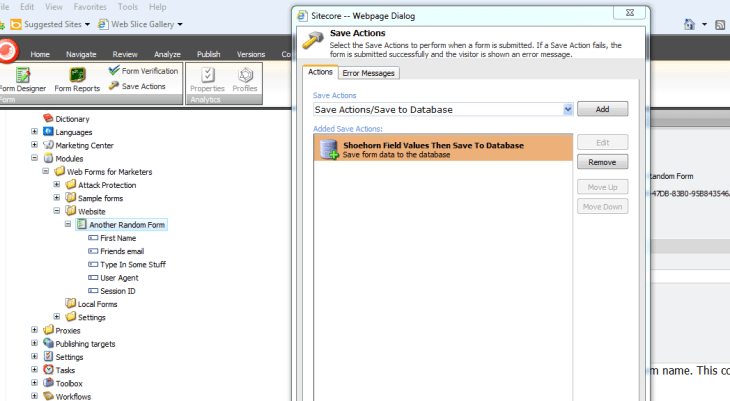This screenshot has width=730, height=401.
Task: Click the Sitecore red logo button
Action: point(8,50)
